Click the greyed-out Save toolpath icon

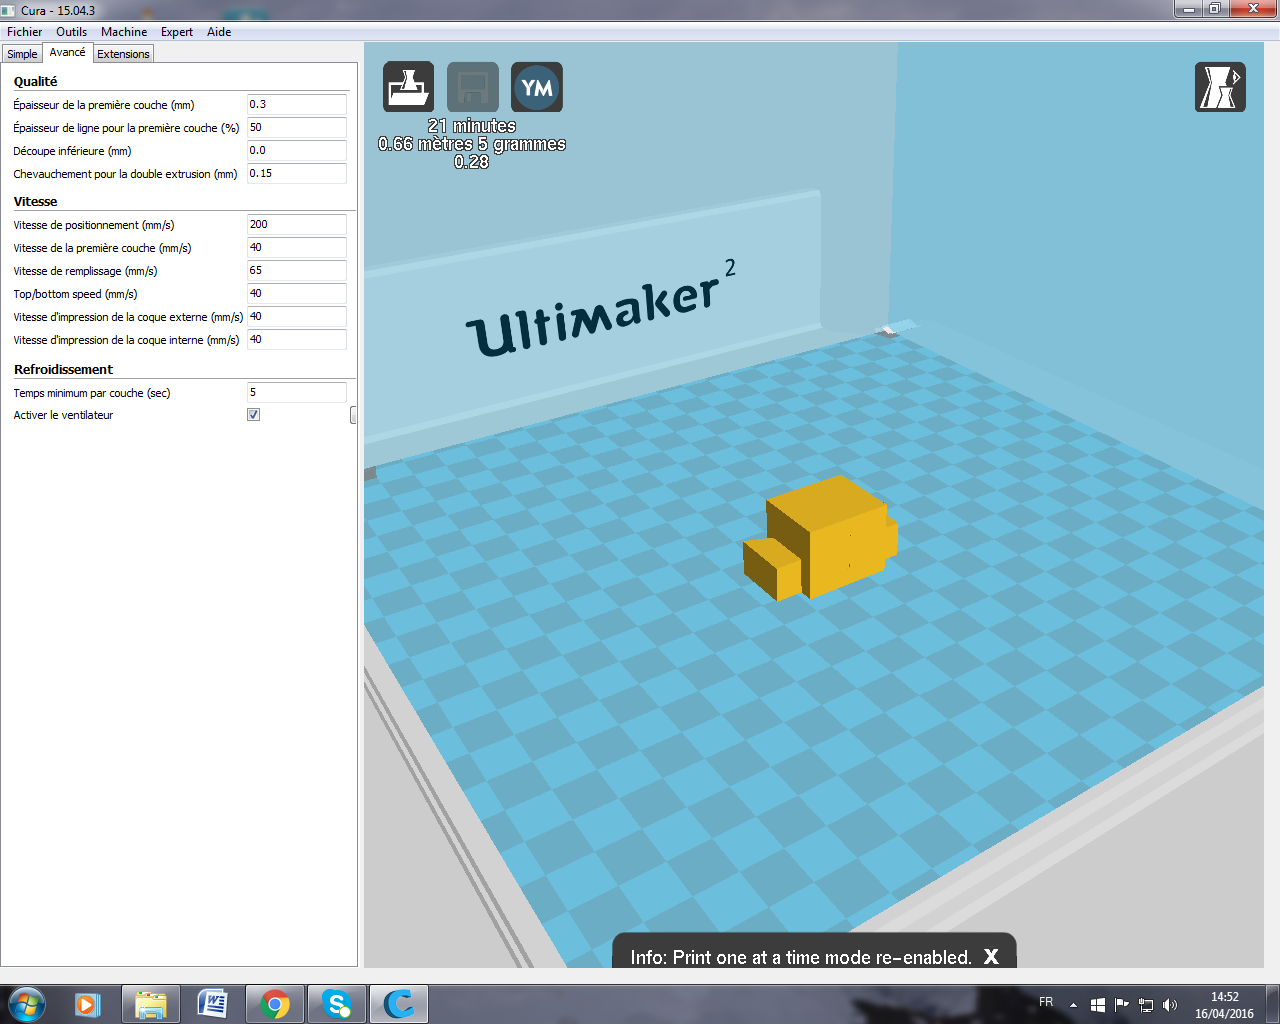coord(472,87)
